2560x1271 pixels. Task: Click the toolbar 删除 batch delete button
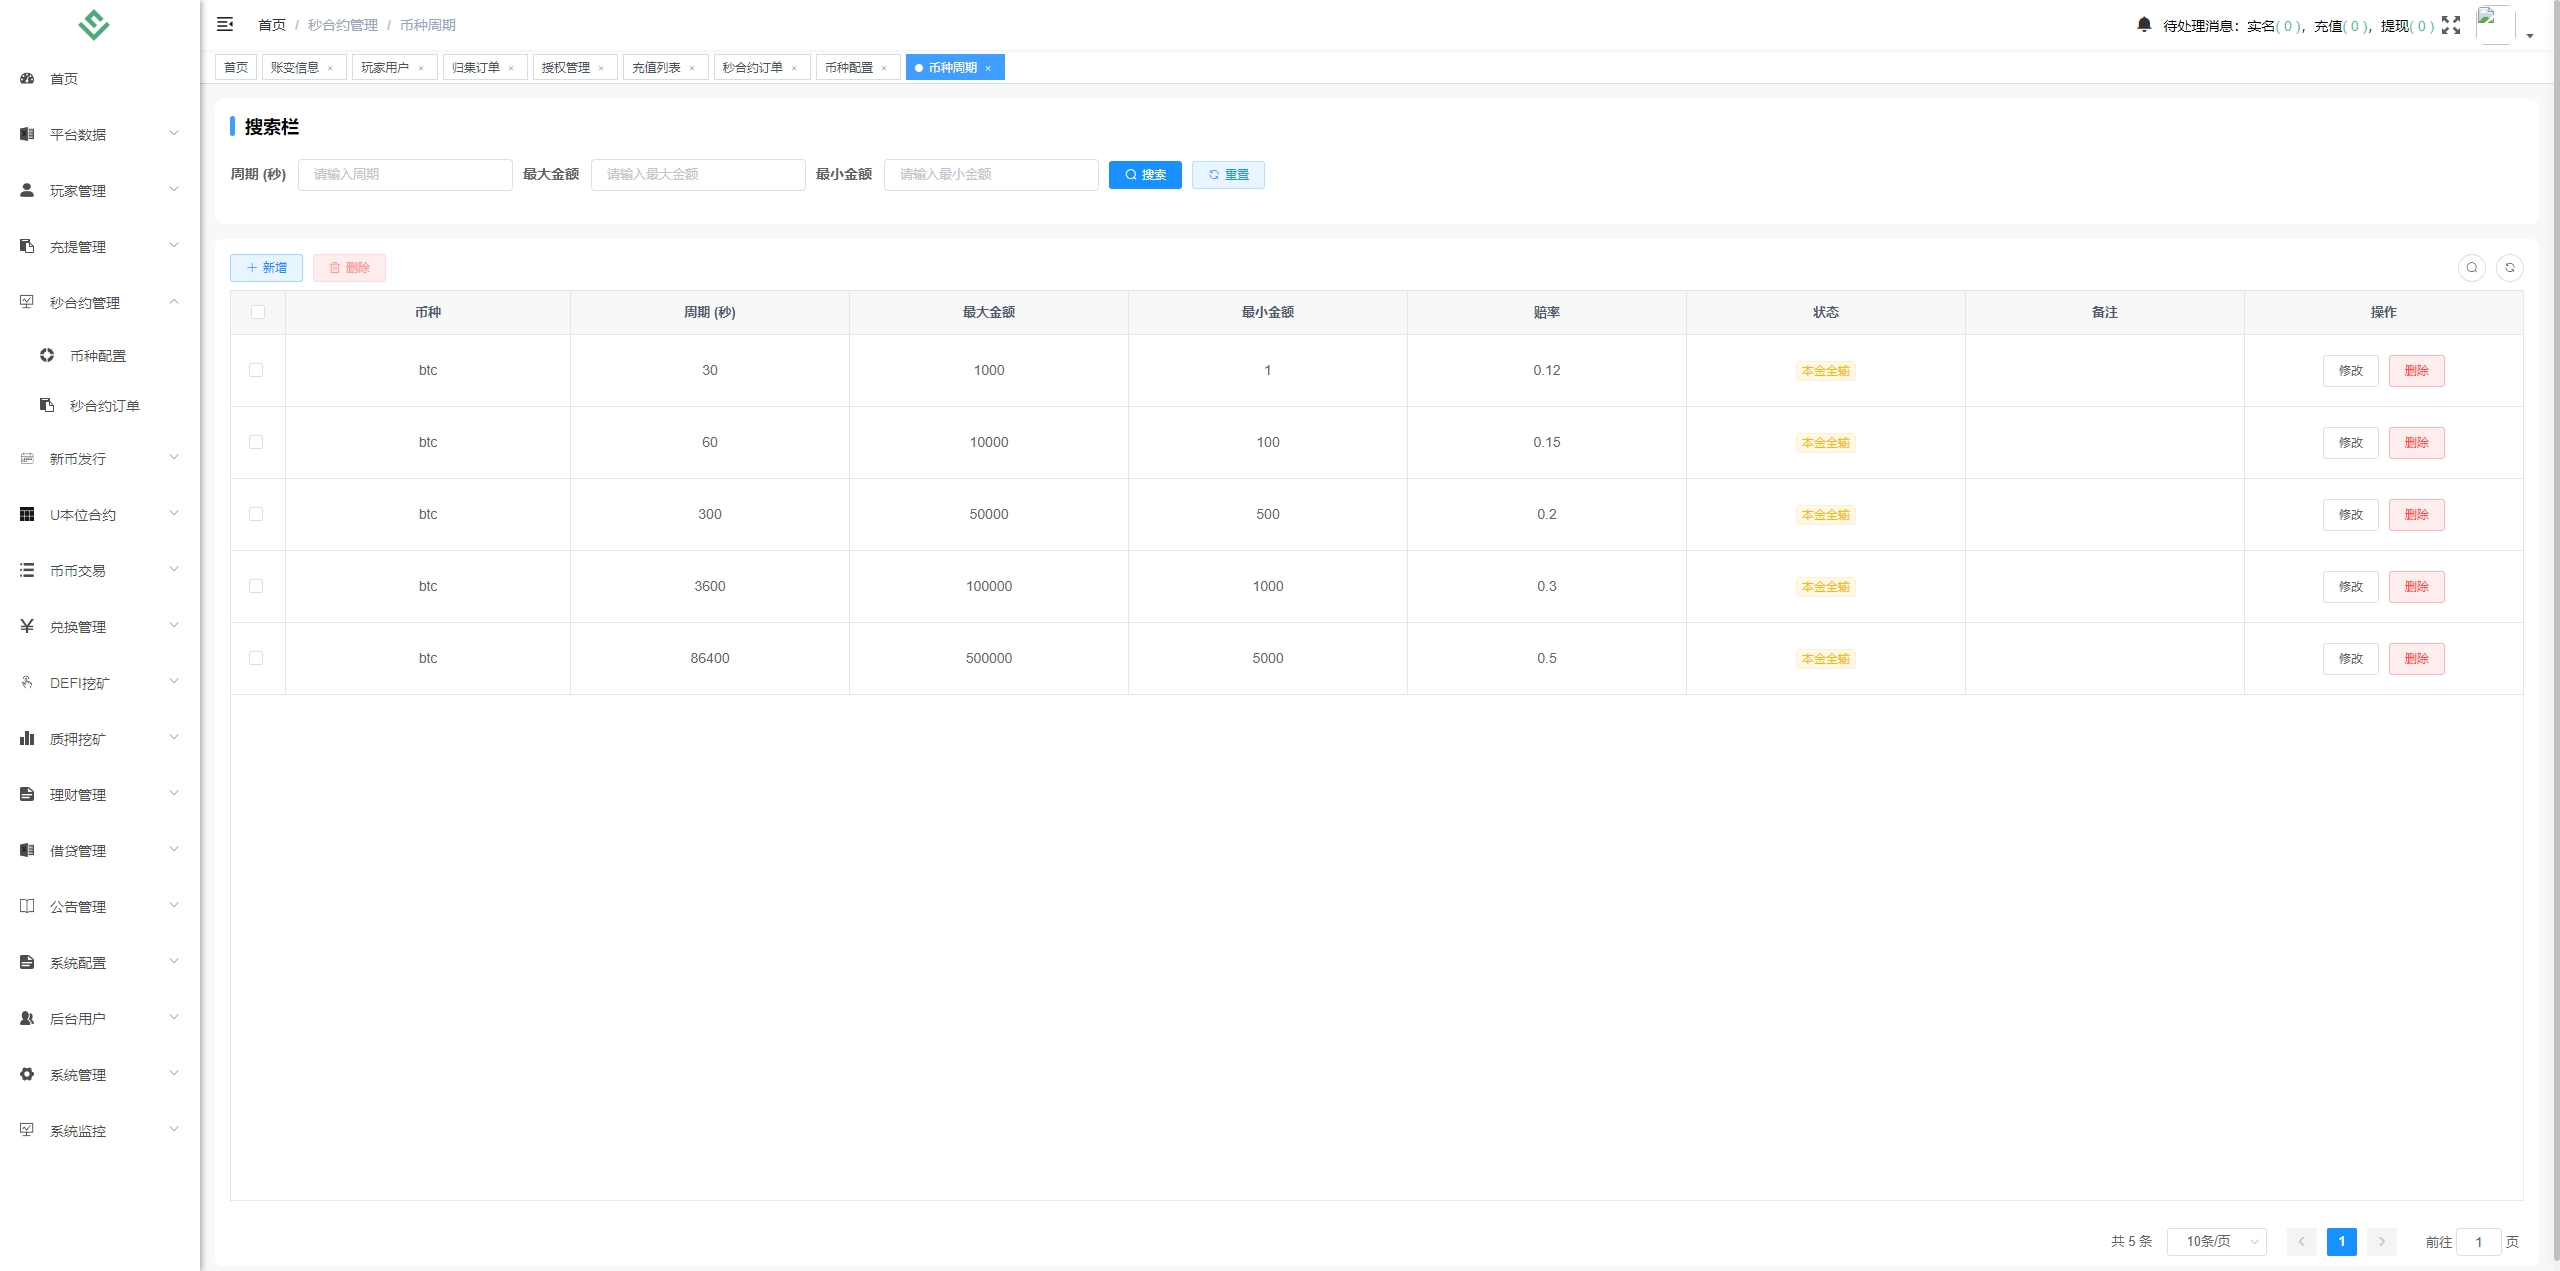[x=349, y=267]
